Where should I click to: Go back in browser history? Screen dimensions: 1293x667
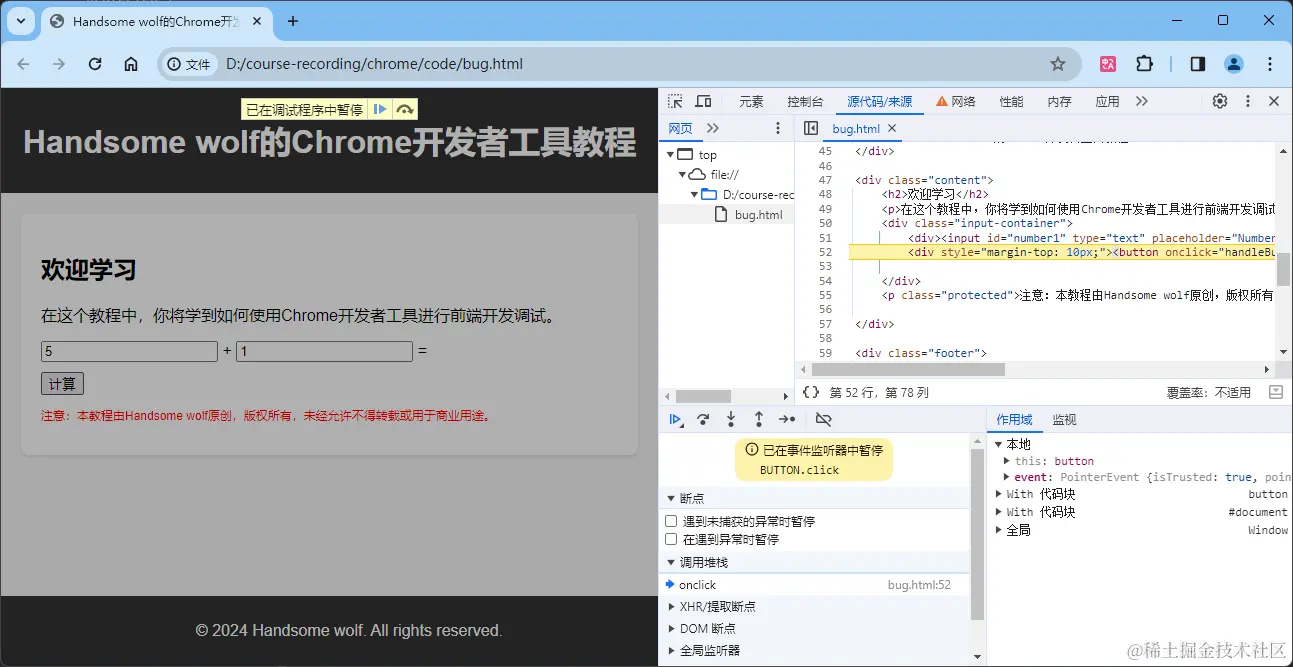24,64
